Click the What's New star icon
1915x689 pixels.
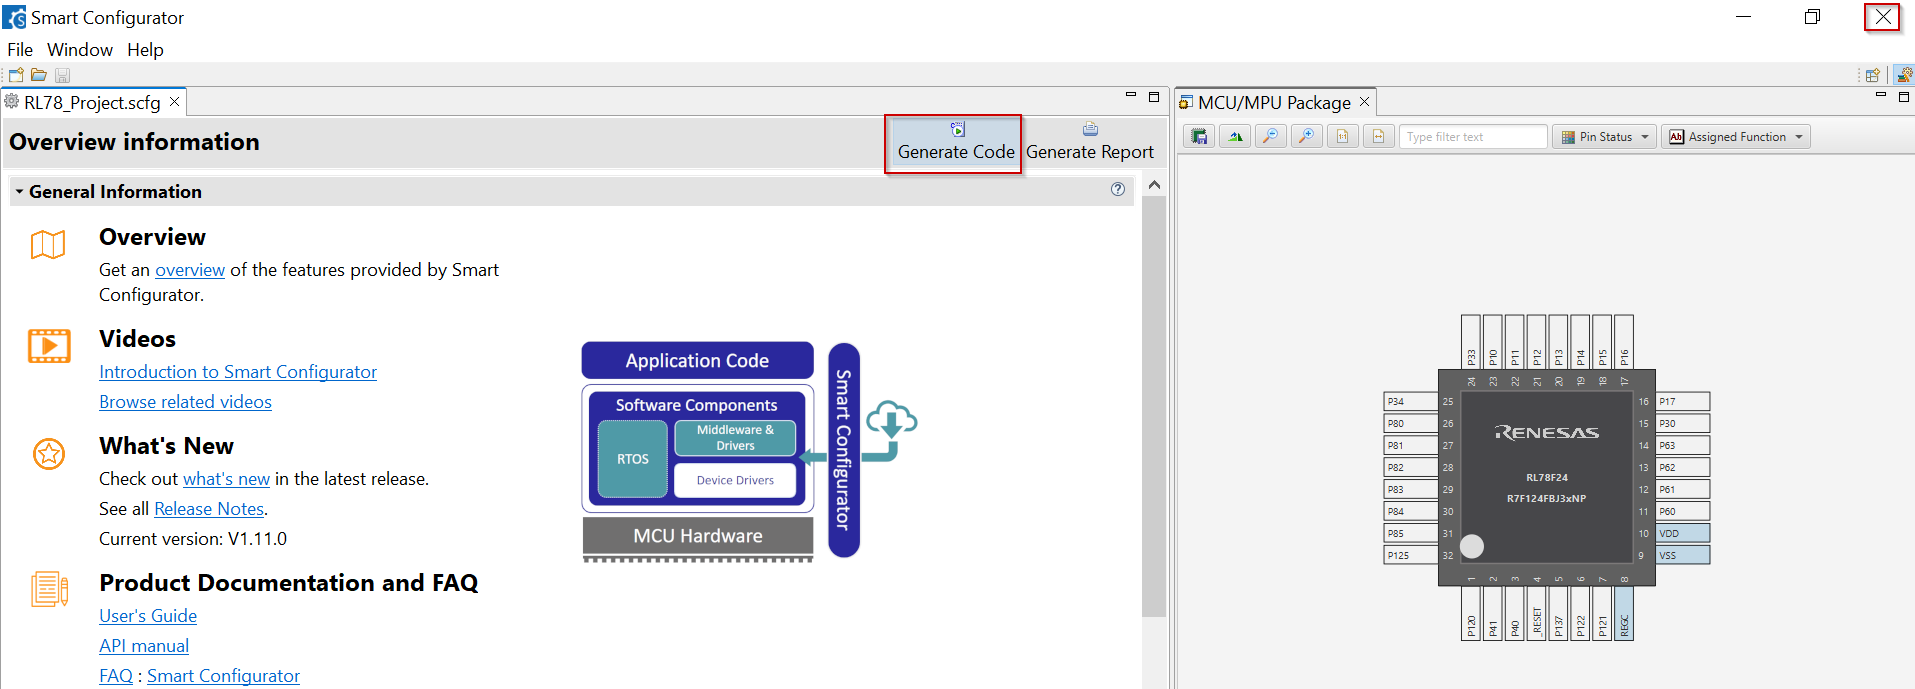pos(49,454)
